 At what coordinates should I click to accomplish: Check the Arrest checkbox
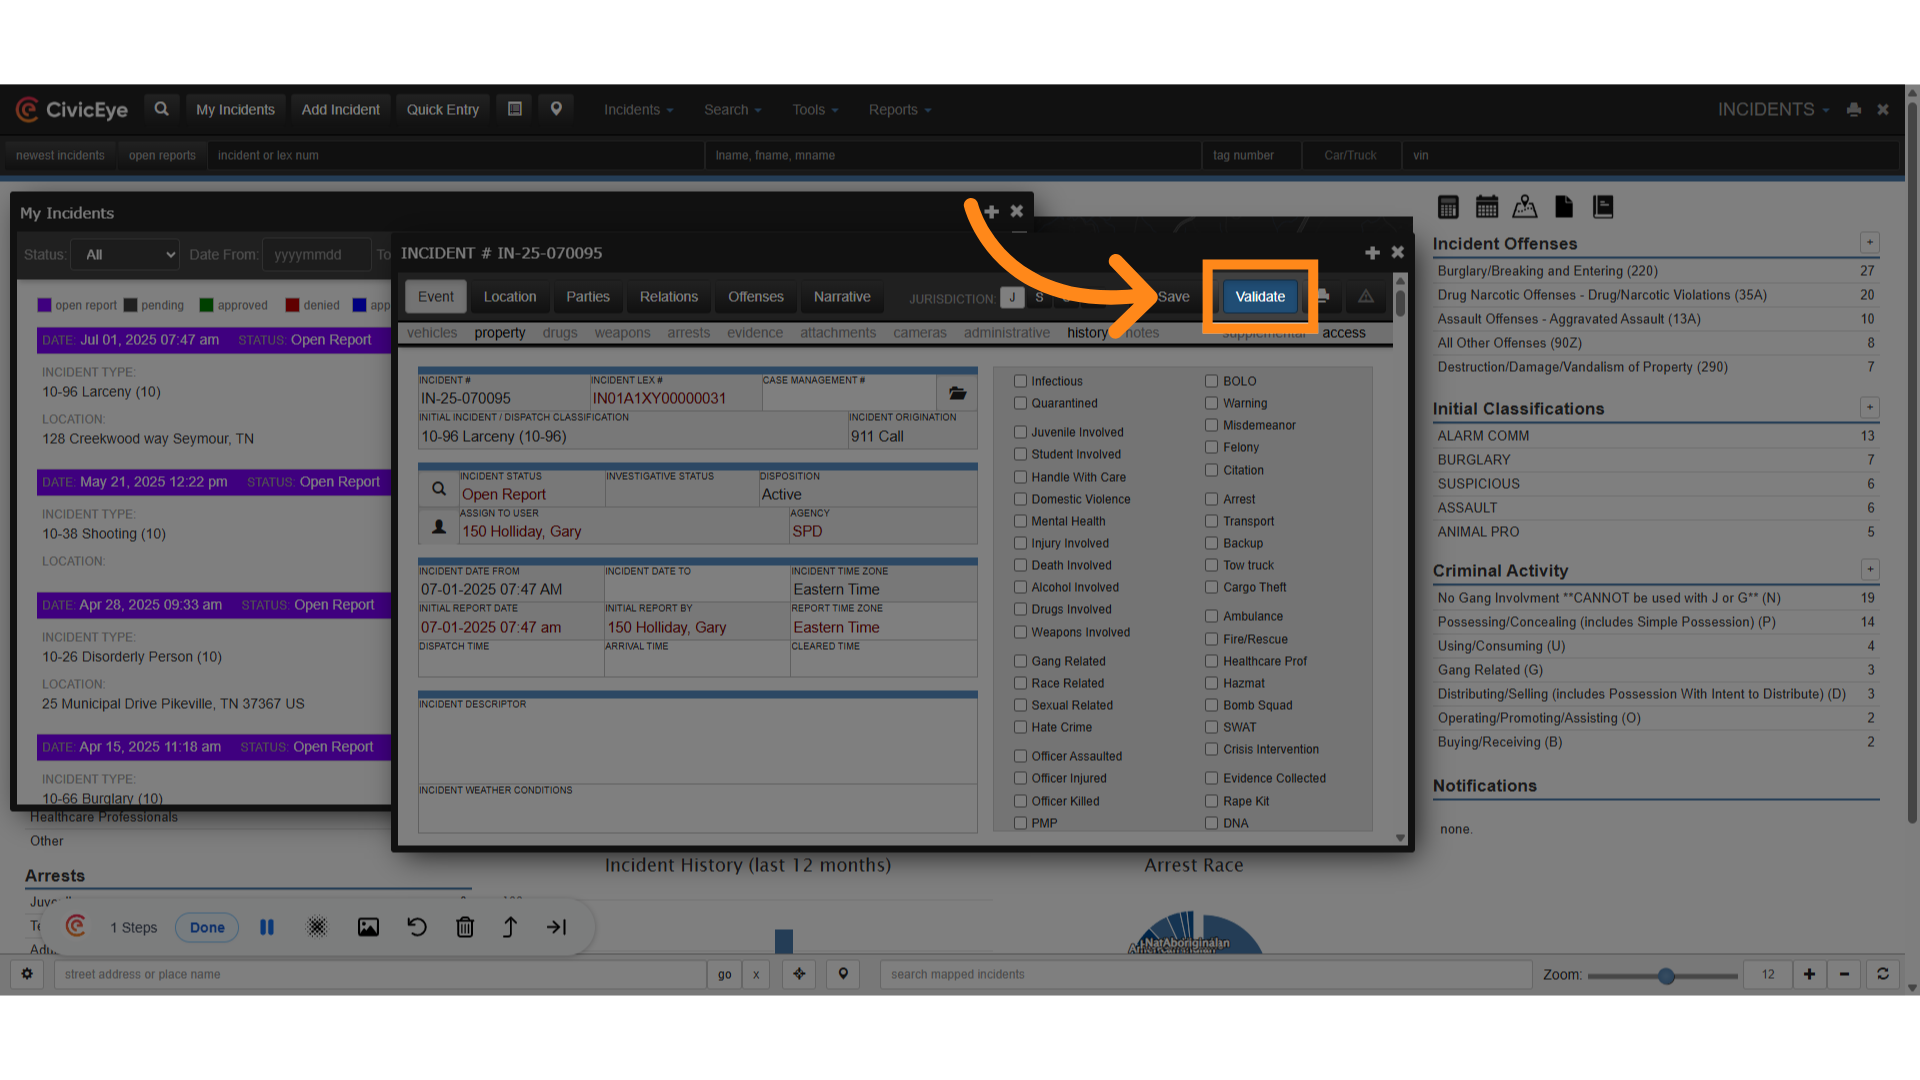1212,499
